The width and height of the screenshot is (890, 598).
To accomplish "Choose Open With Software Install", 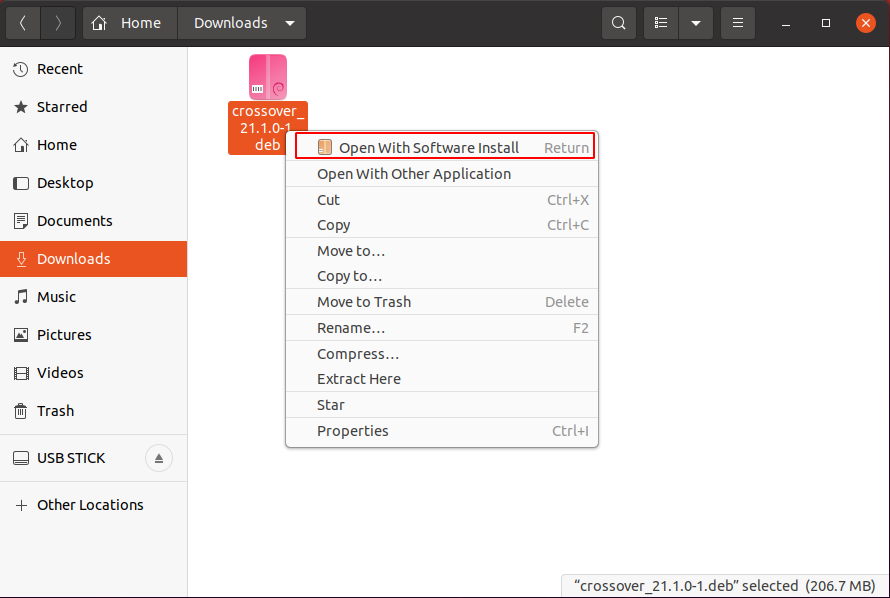I will point(429,147).
